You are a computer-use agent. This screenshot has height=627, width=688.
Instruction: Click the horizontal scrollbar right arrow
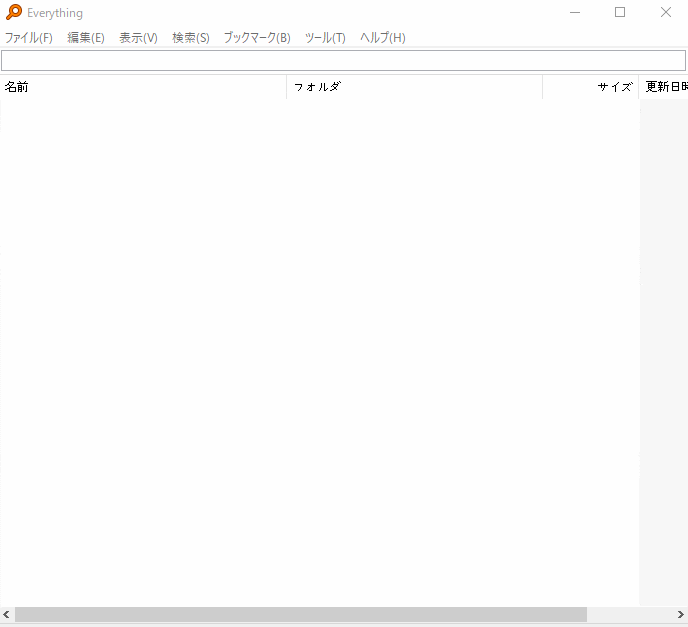tap(681, 614)
